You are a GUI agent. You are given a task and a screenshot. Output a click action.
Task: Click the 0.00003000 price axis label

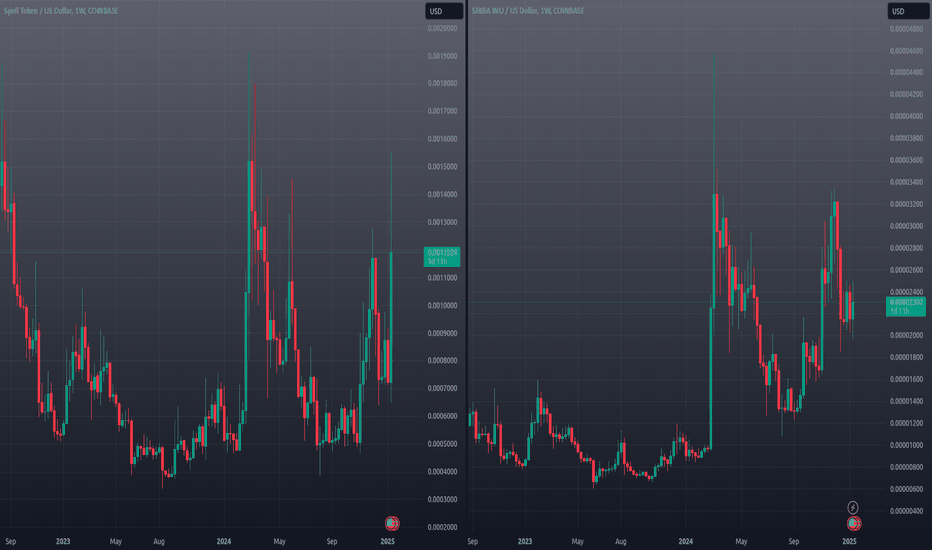[x=906, y=226]
